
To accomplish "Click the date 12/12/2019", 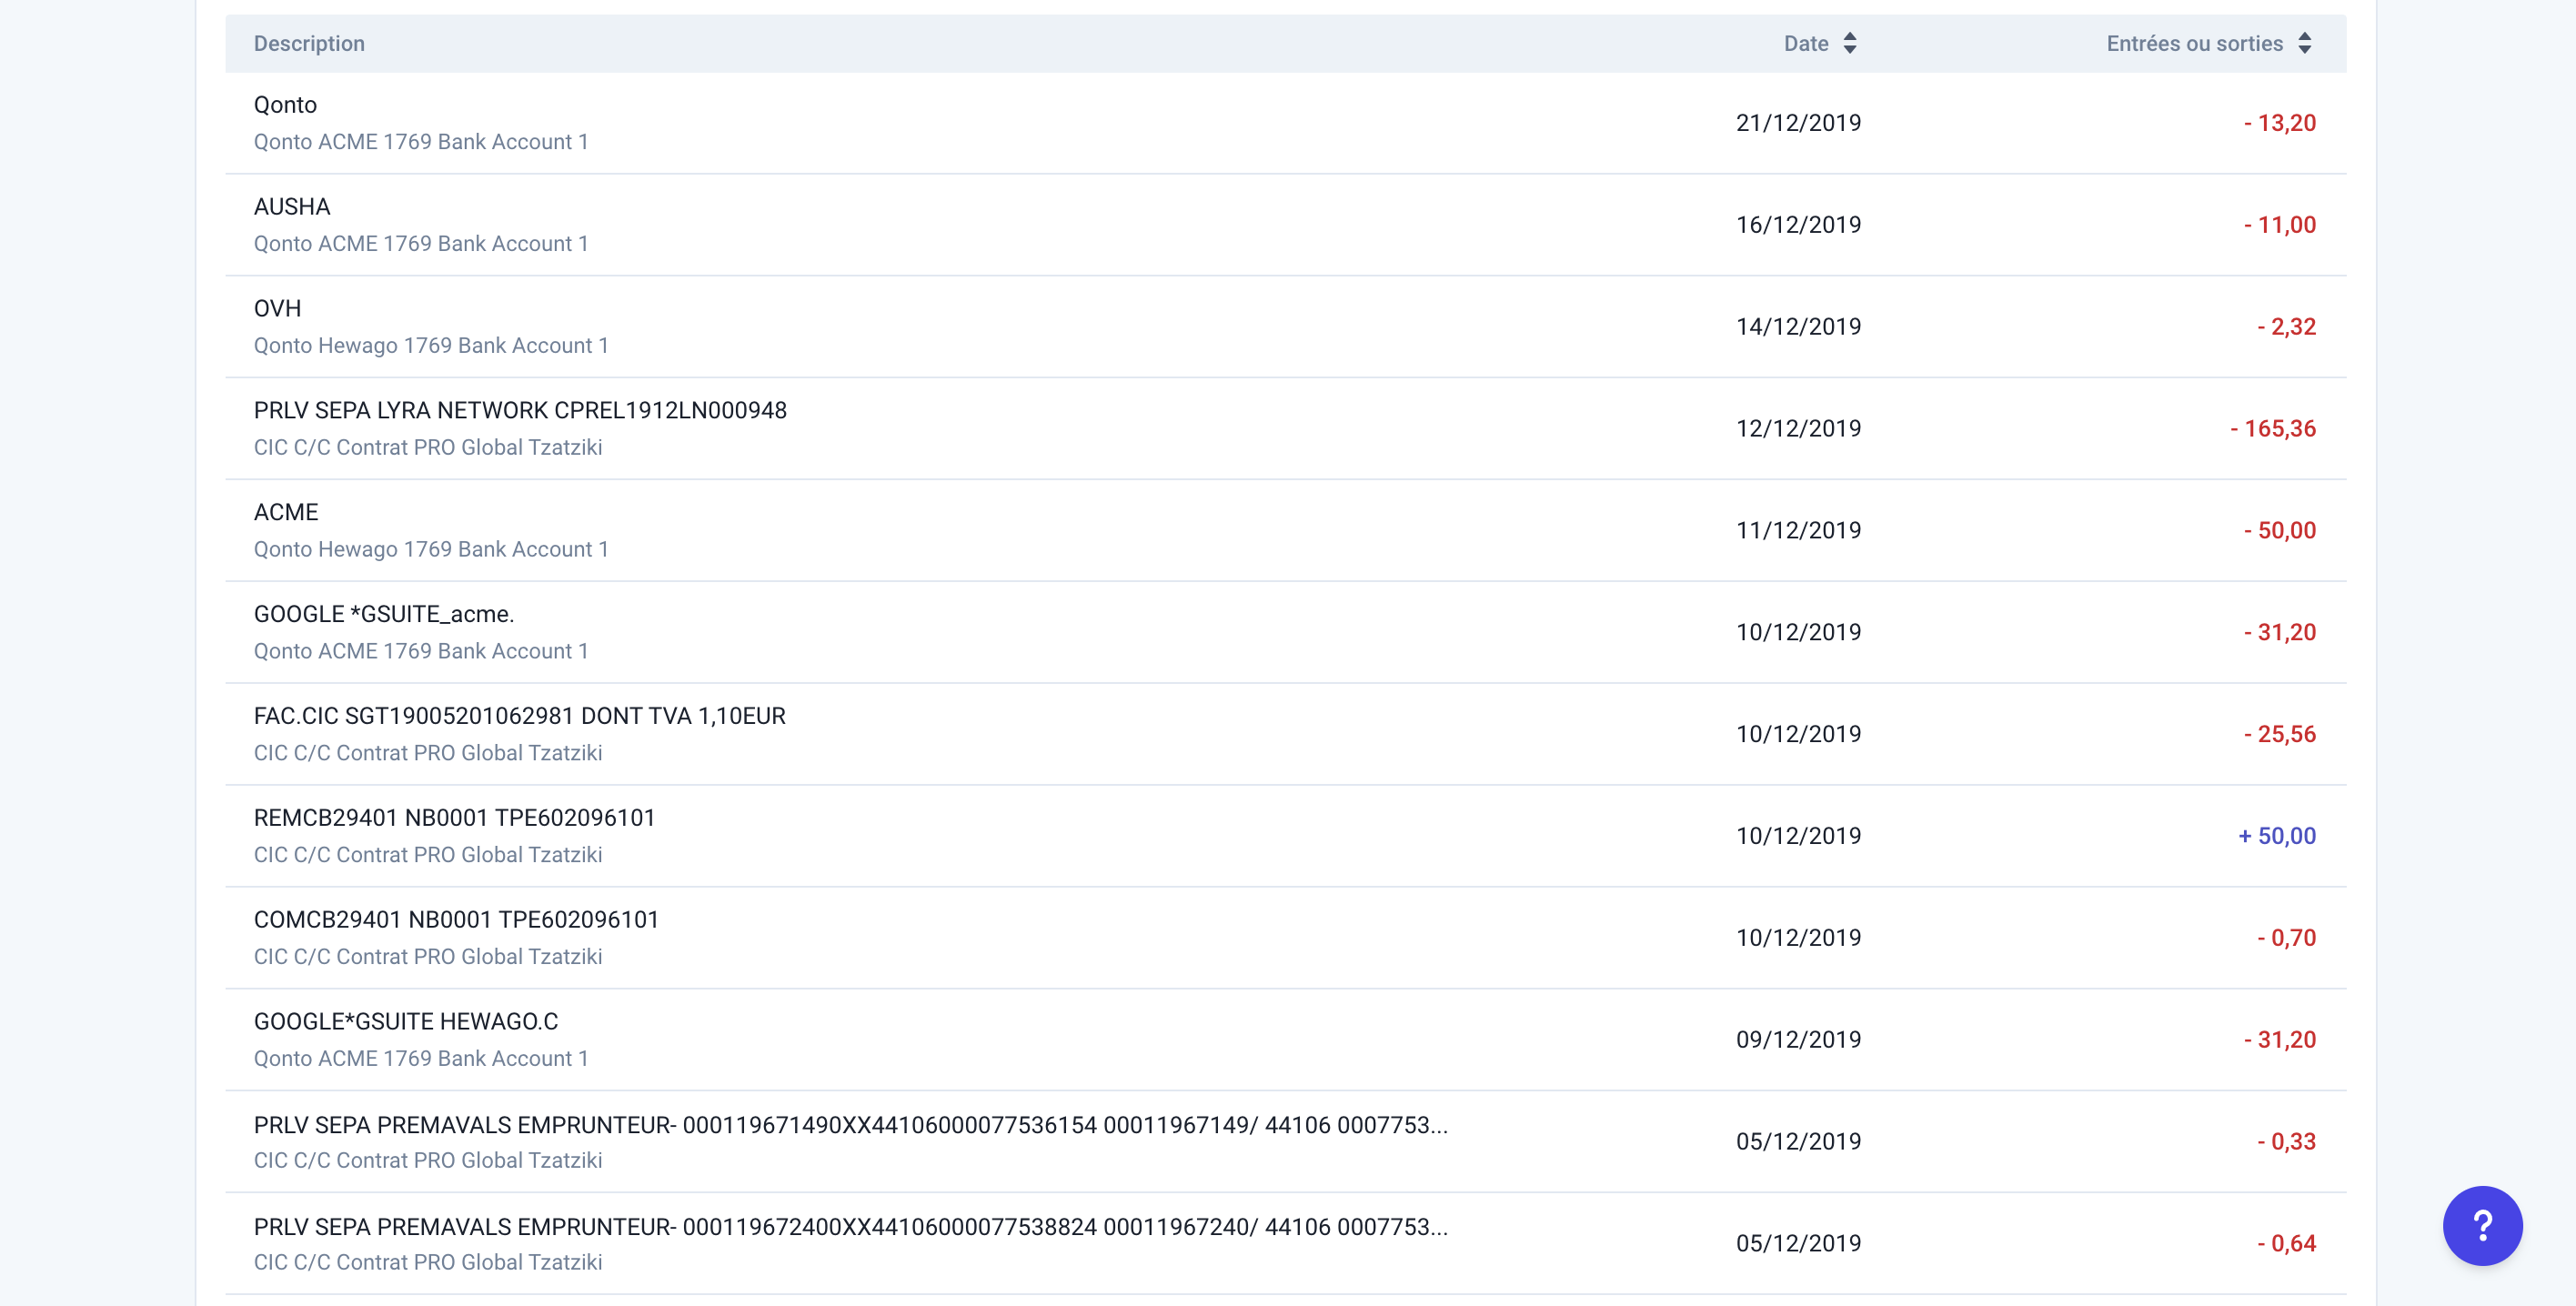I will [1798, 429].
